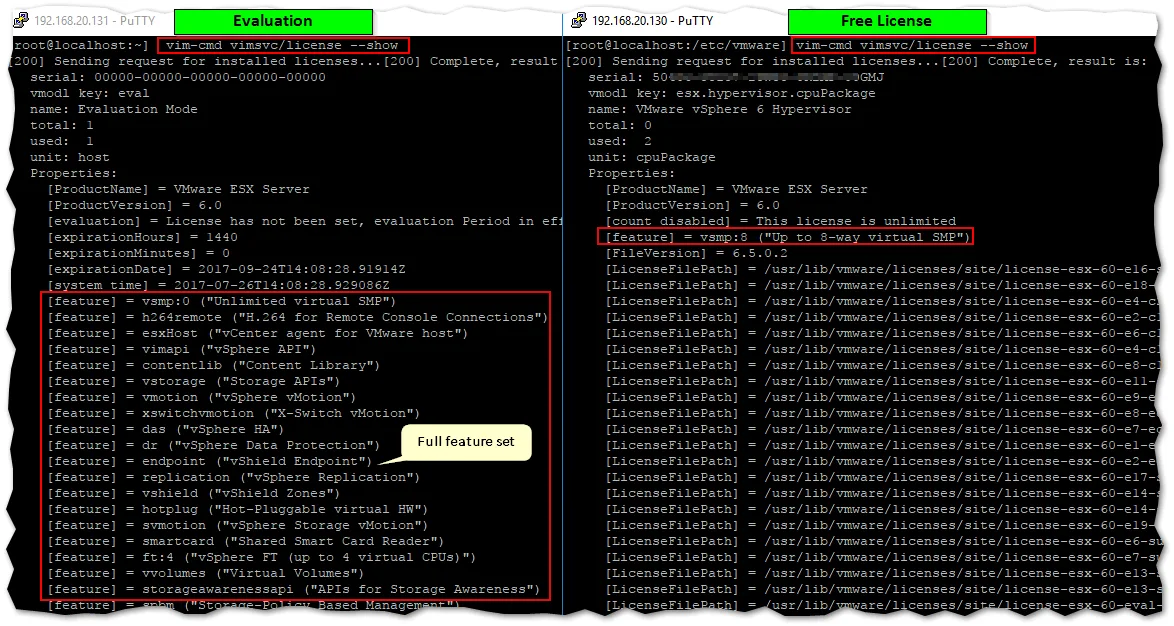
Task: Click the 'name: VMware vSphere 6 Hypervisor' line
Action: click(720, 109)
